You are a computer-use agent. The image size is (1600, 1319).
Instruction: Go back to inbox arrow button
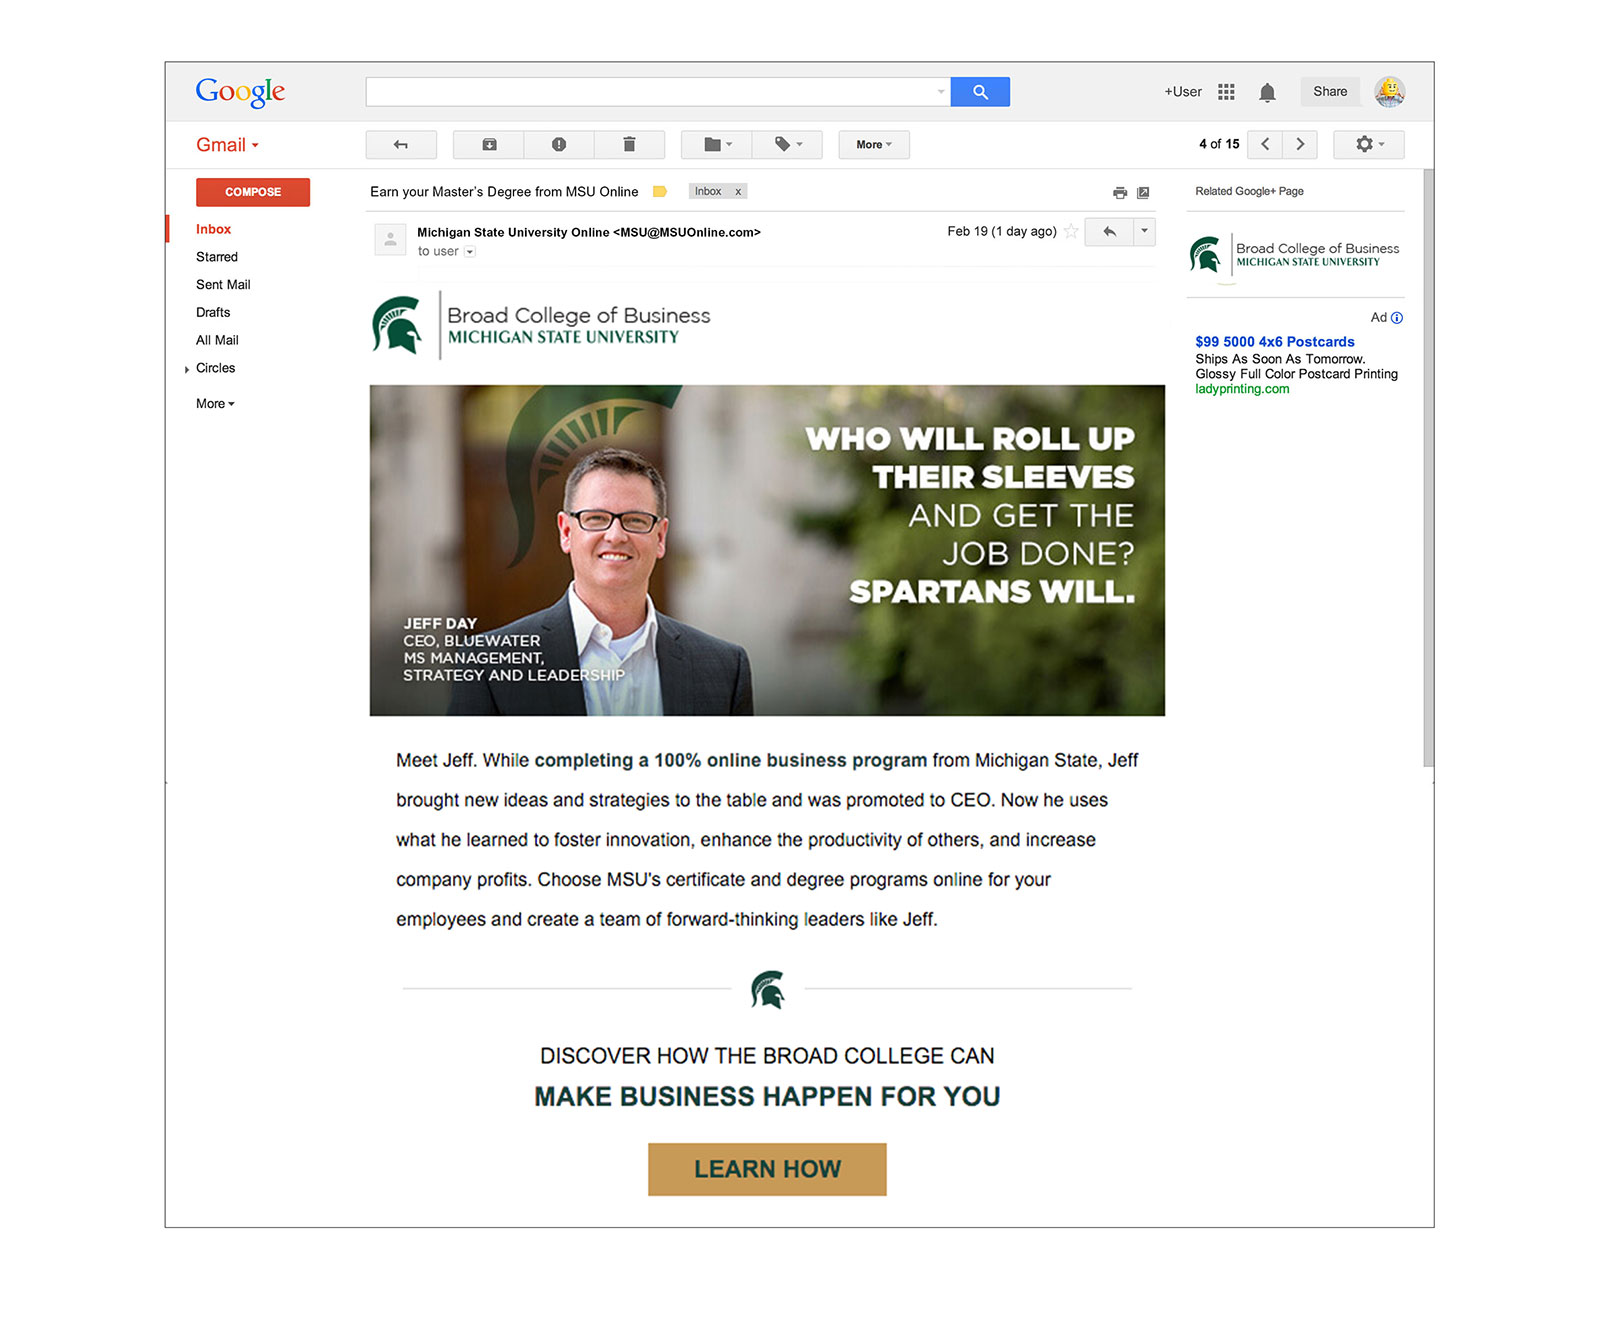(401, 145)
